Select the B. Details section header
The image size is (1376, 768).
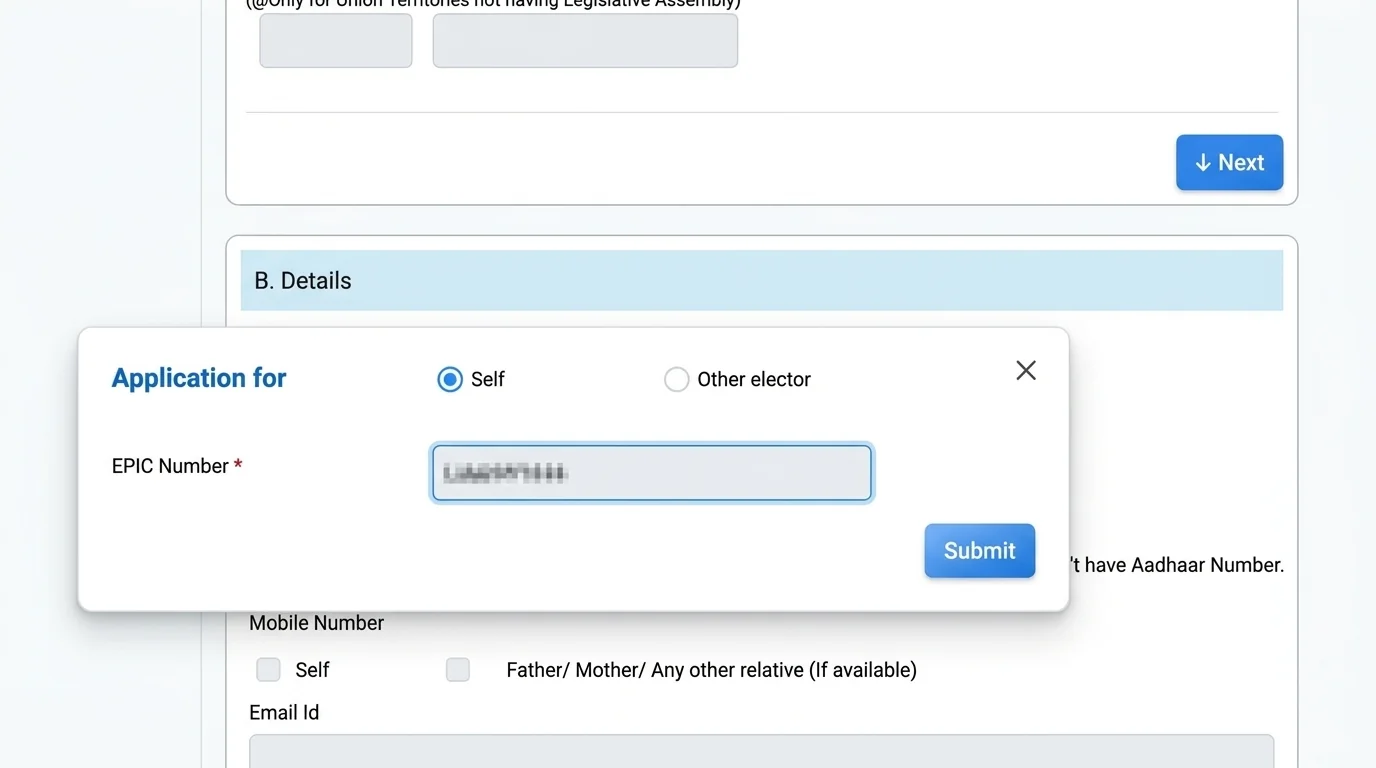(x=762, y=281)
